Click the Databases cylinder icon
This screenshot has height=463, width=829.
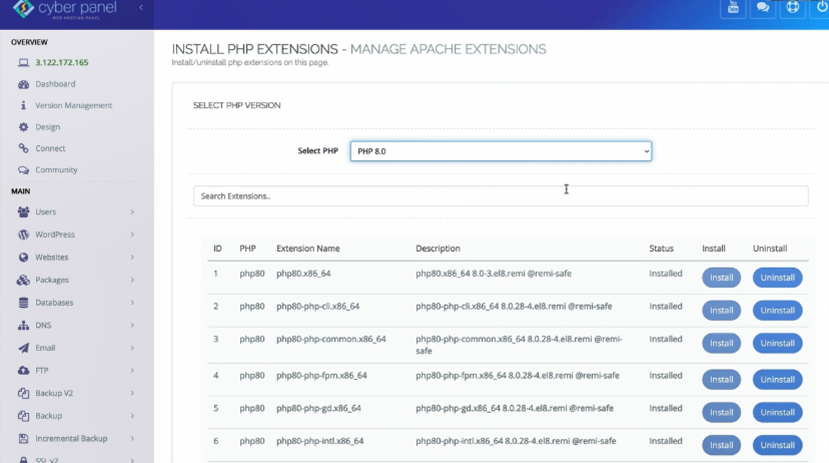23,302
